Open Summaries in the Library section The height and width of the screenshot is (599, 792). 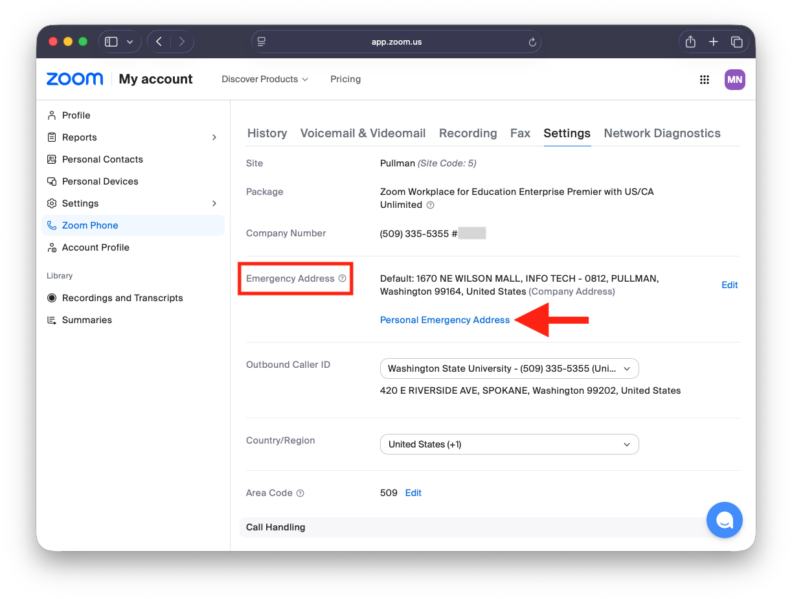[87, 320]
